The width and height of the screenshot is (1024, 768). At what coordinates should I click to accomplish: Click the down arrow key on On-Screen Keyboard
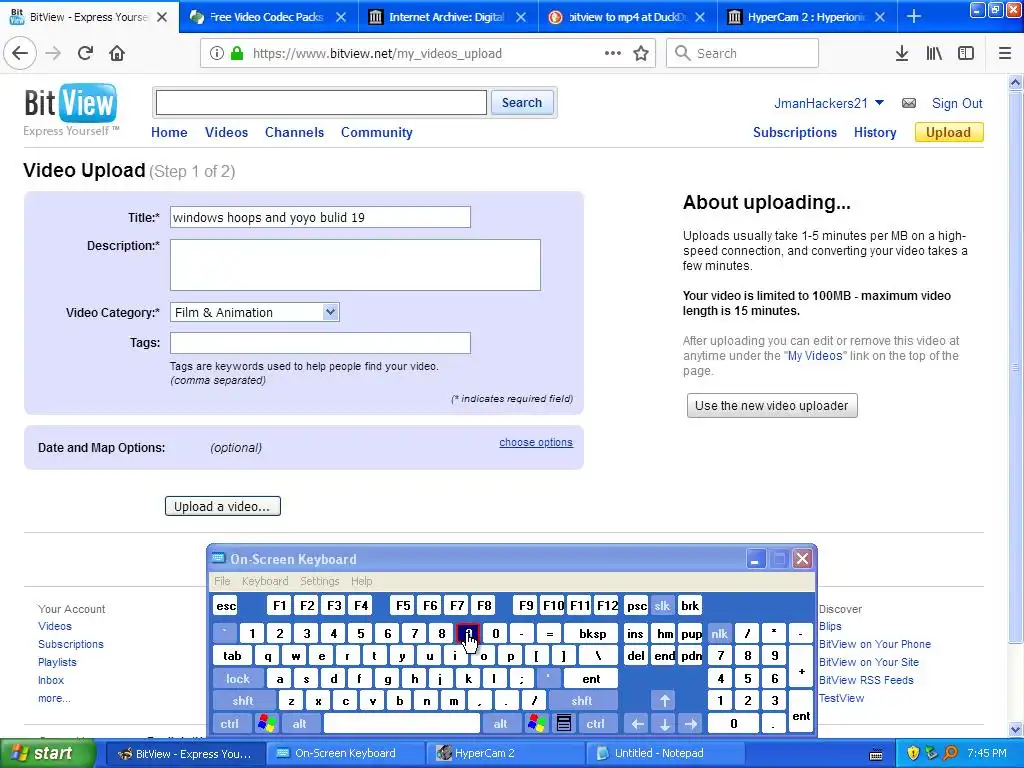664,724
